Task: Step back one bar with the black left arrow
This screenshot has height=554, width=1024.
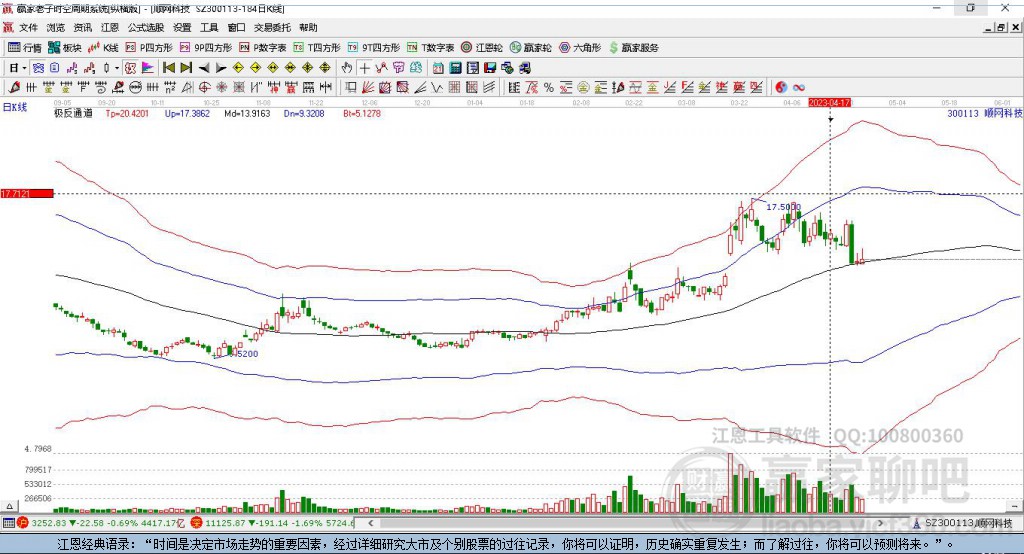Action: tap(204, 68)
